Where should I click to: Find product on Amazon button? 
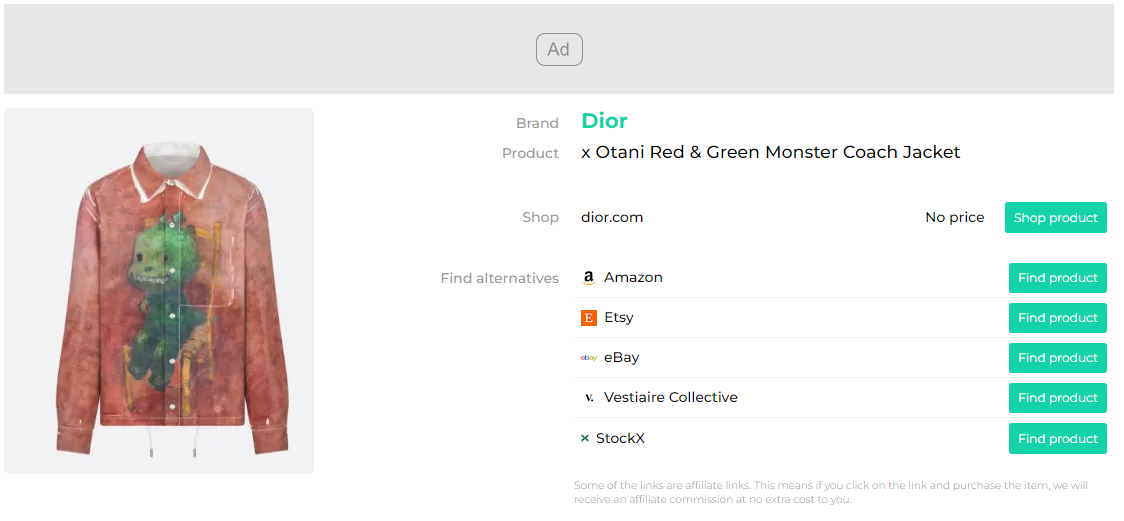pos(1057,278)
